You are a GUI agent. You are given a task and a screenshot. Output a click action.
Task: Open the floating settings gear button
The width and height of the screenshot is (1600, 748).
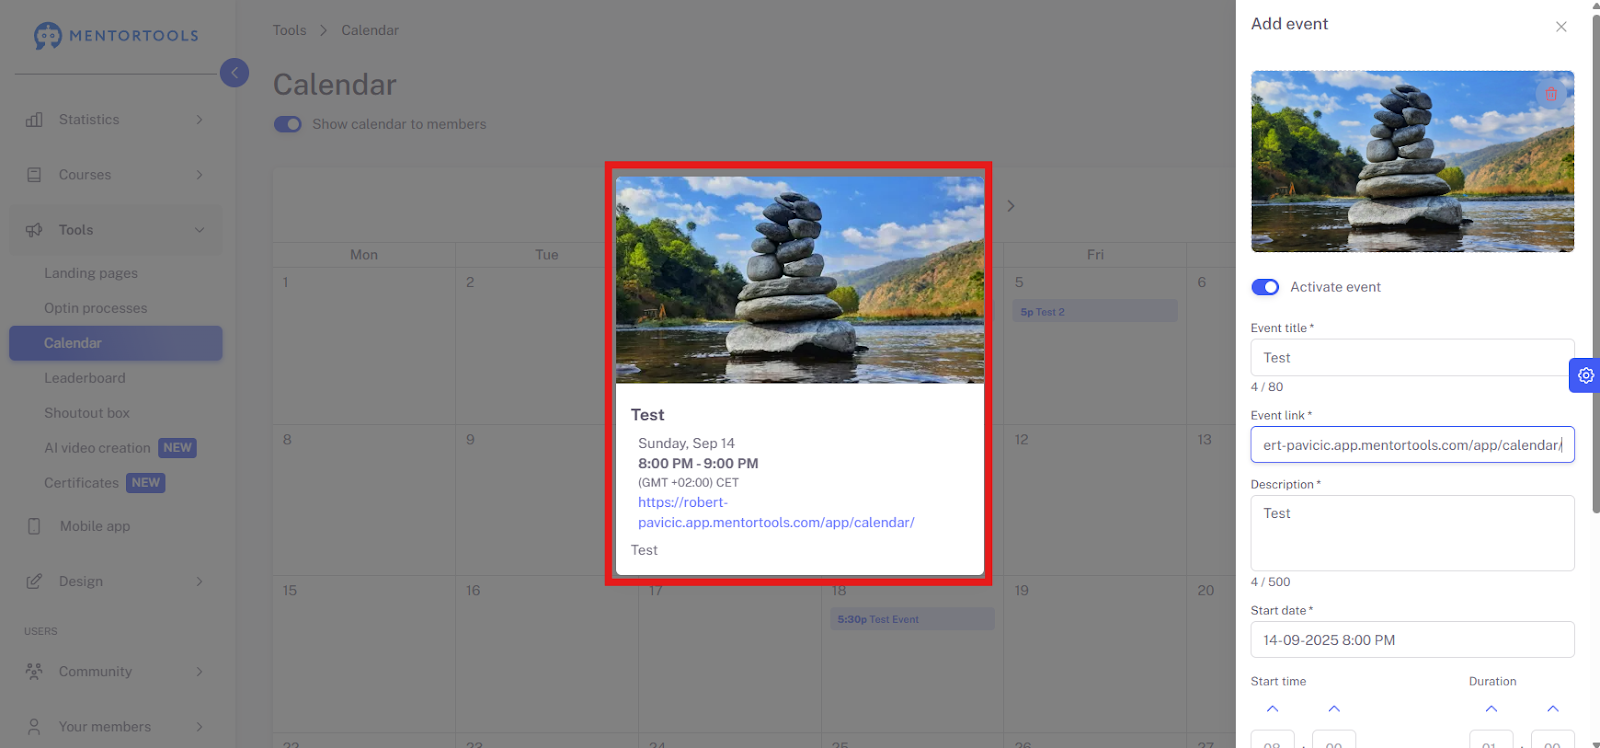[1585, 376]
